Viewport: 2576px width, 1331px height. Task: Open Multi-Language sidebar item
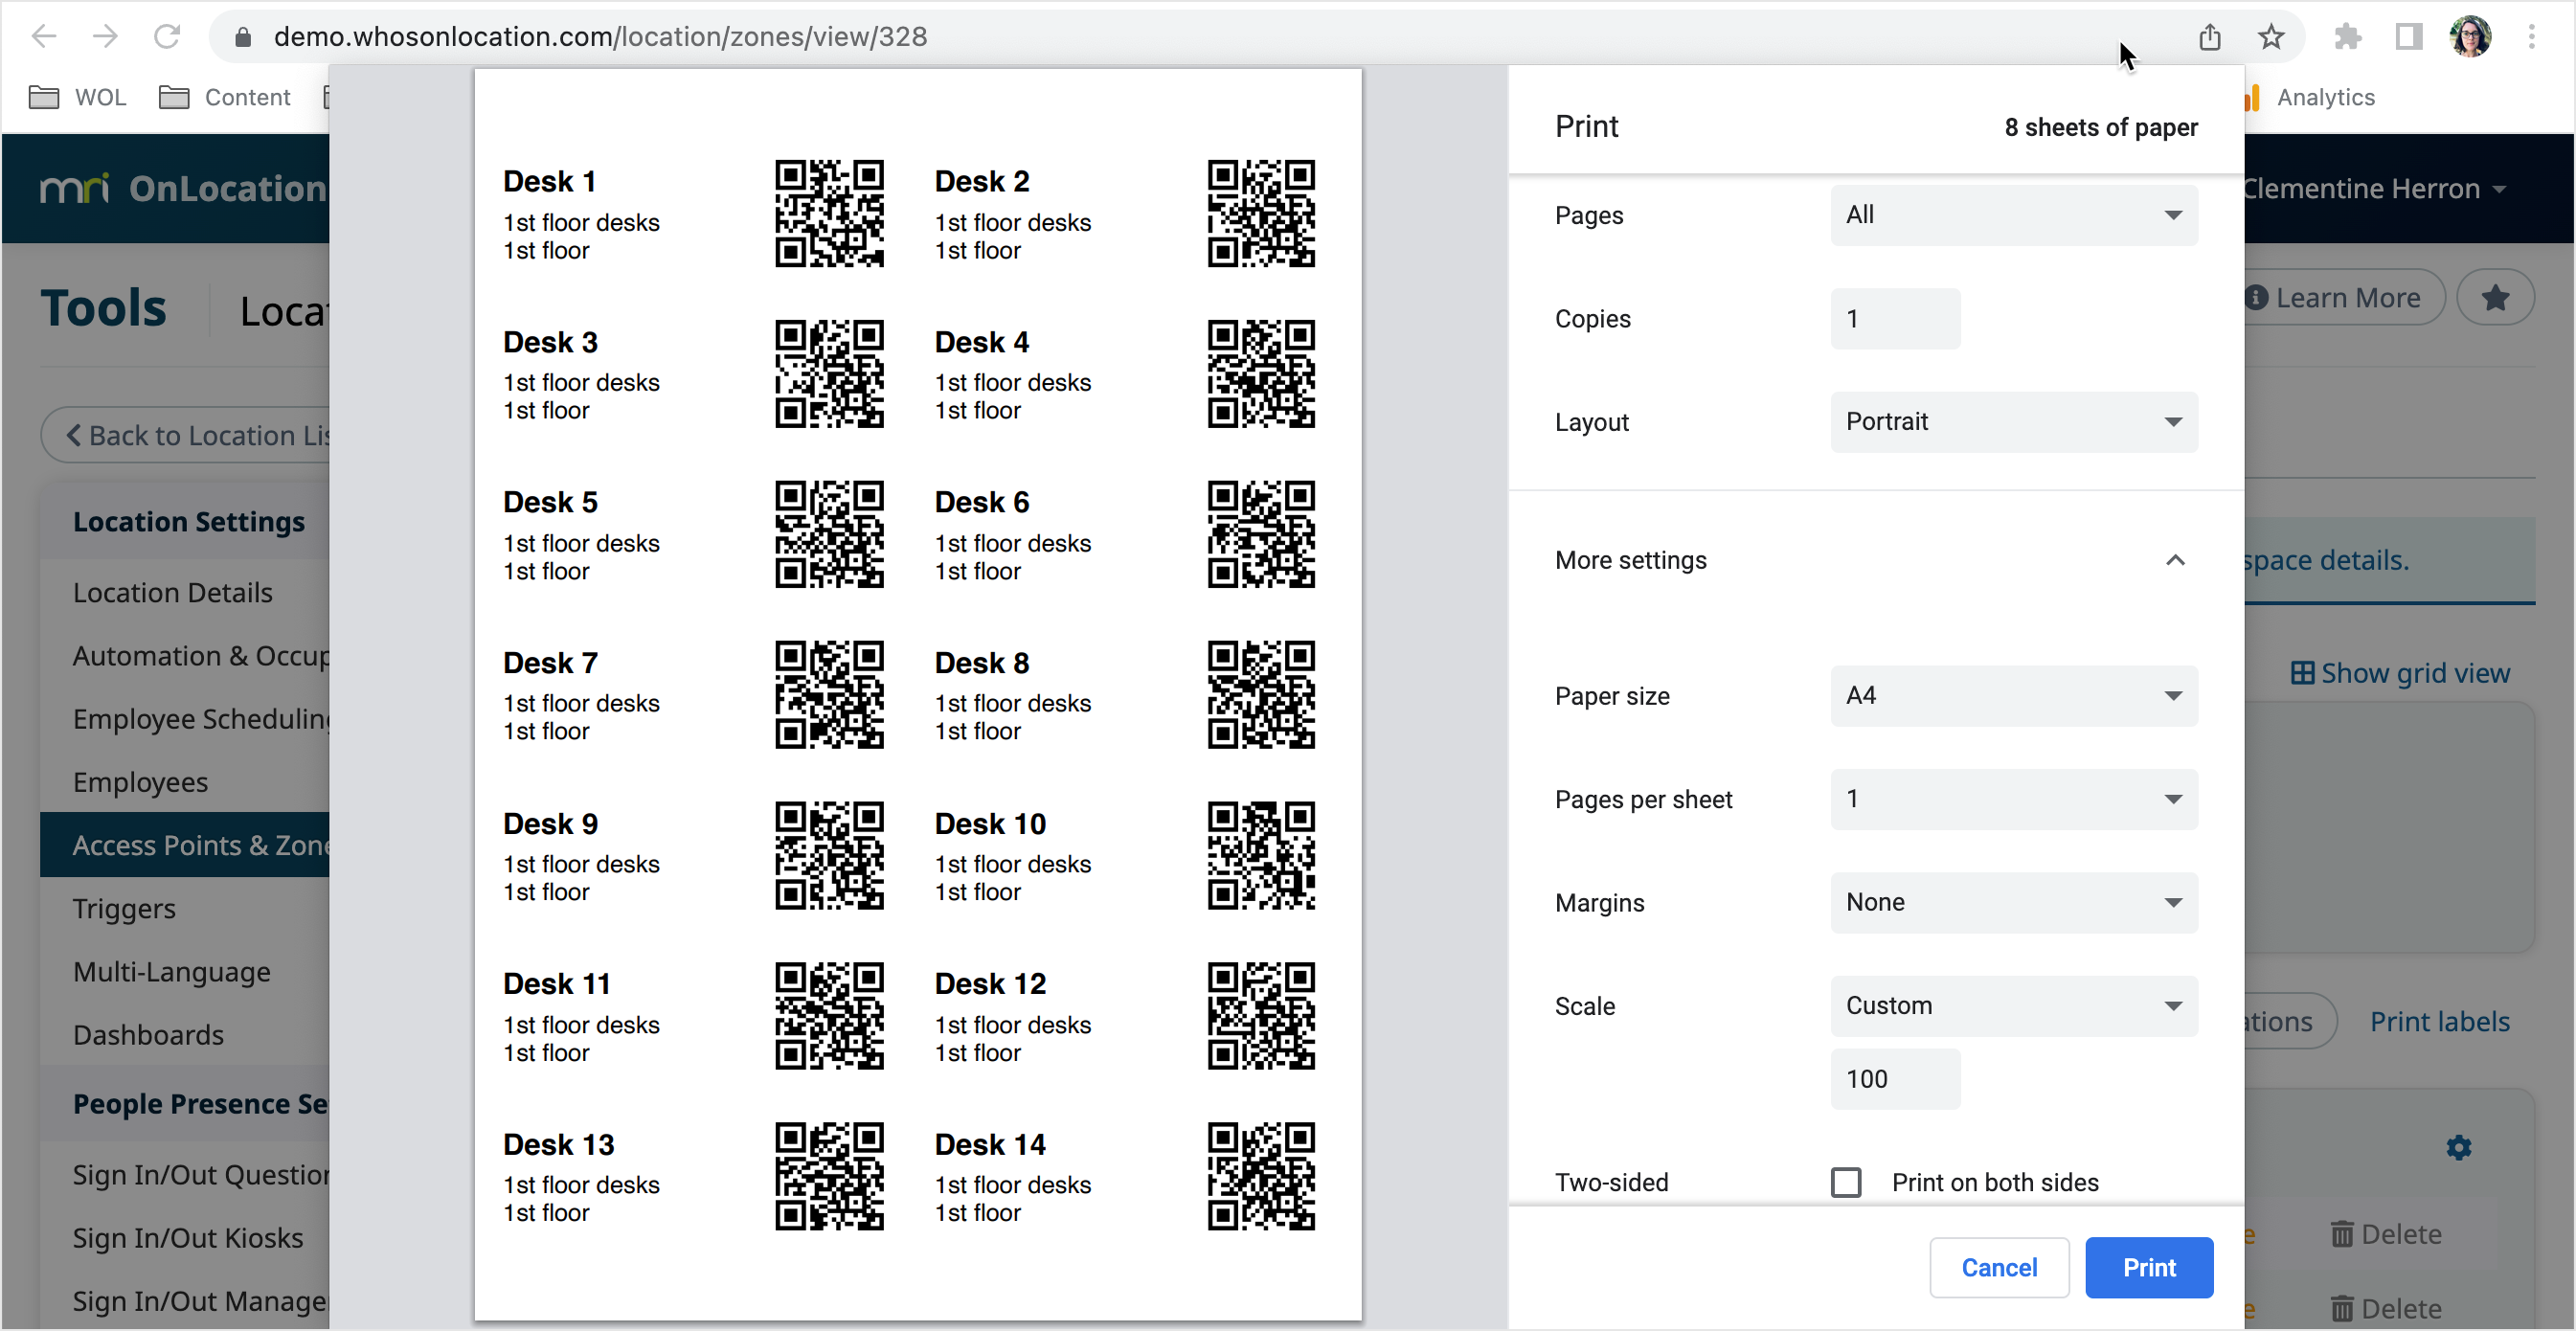(x=172, y=971)
